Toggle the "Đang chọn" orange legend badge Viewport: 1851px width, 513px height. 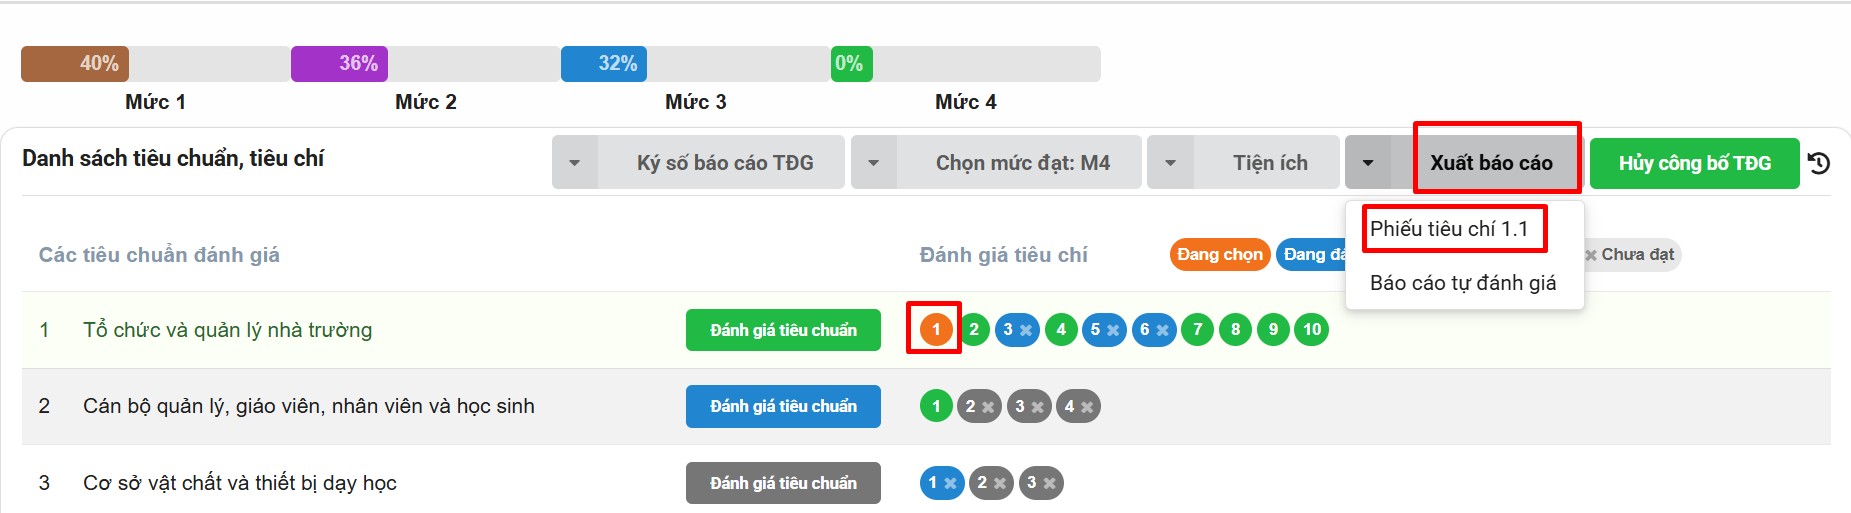[x=1219, y=255]
